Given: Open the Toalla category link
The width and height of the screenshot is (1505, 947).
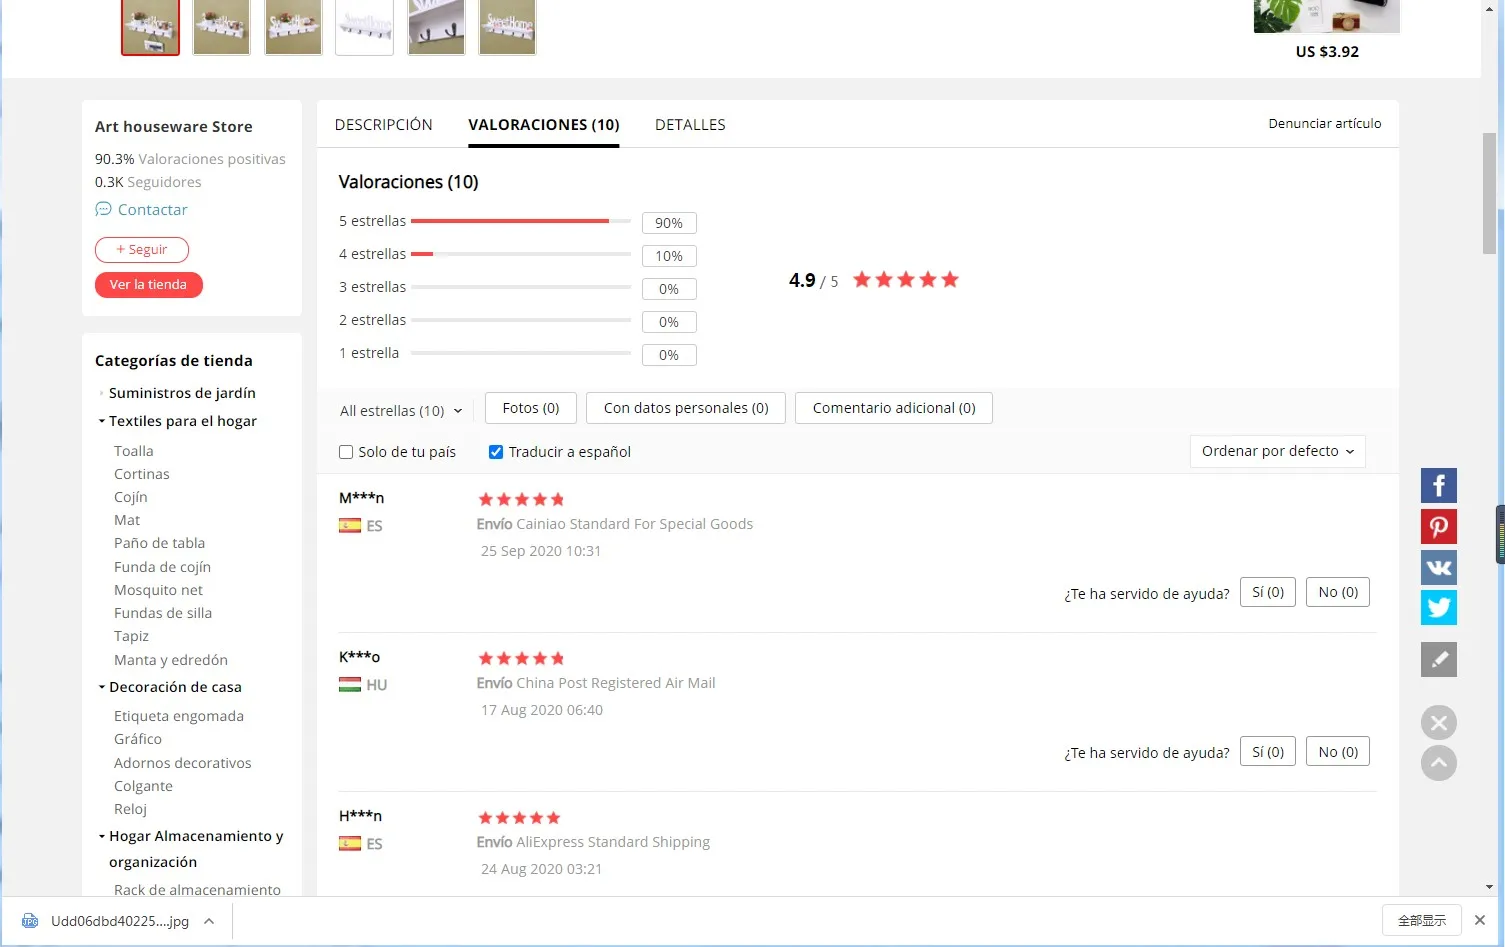Looking at the screenshot, I should (x=134, y=451).
